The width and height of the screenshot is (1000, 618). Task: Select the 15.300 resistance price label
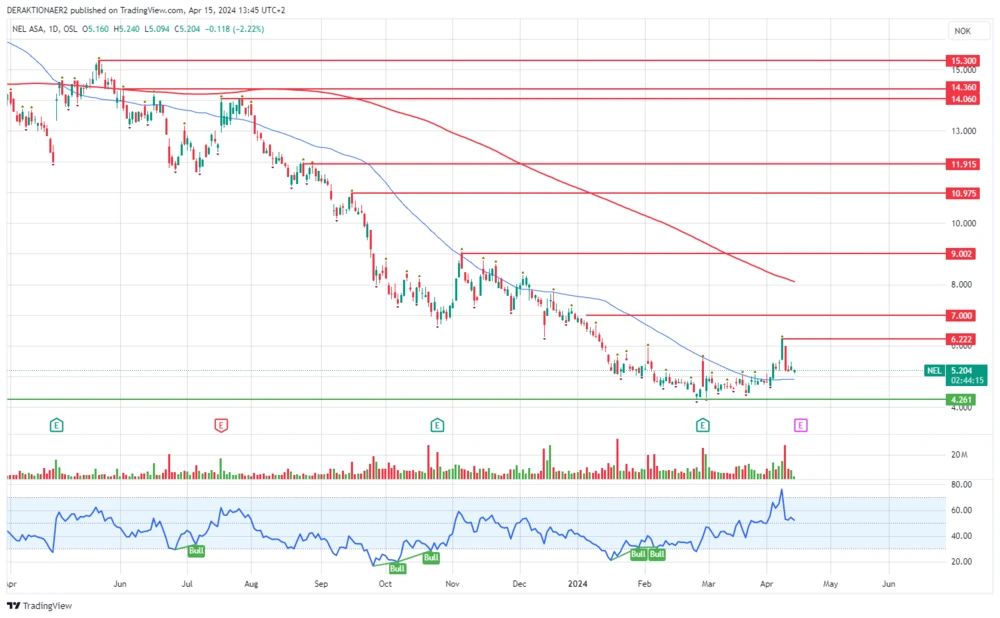pyautogui.click(x=962, y=61)
